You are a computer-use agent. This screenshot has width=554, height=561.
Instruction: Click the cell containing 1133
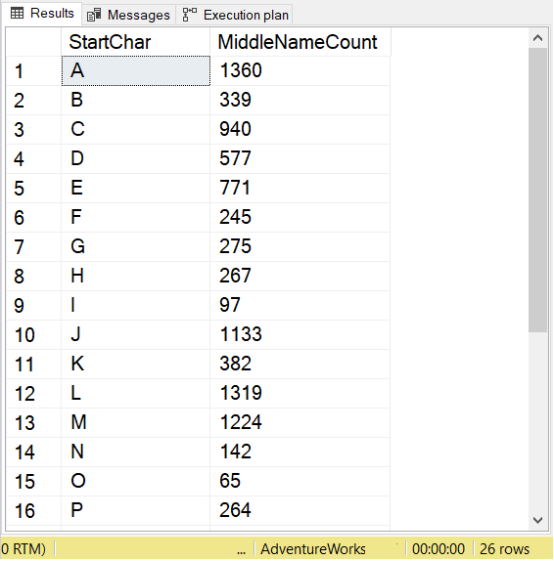[x=300, y=335]
